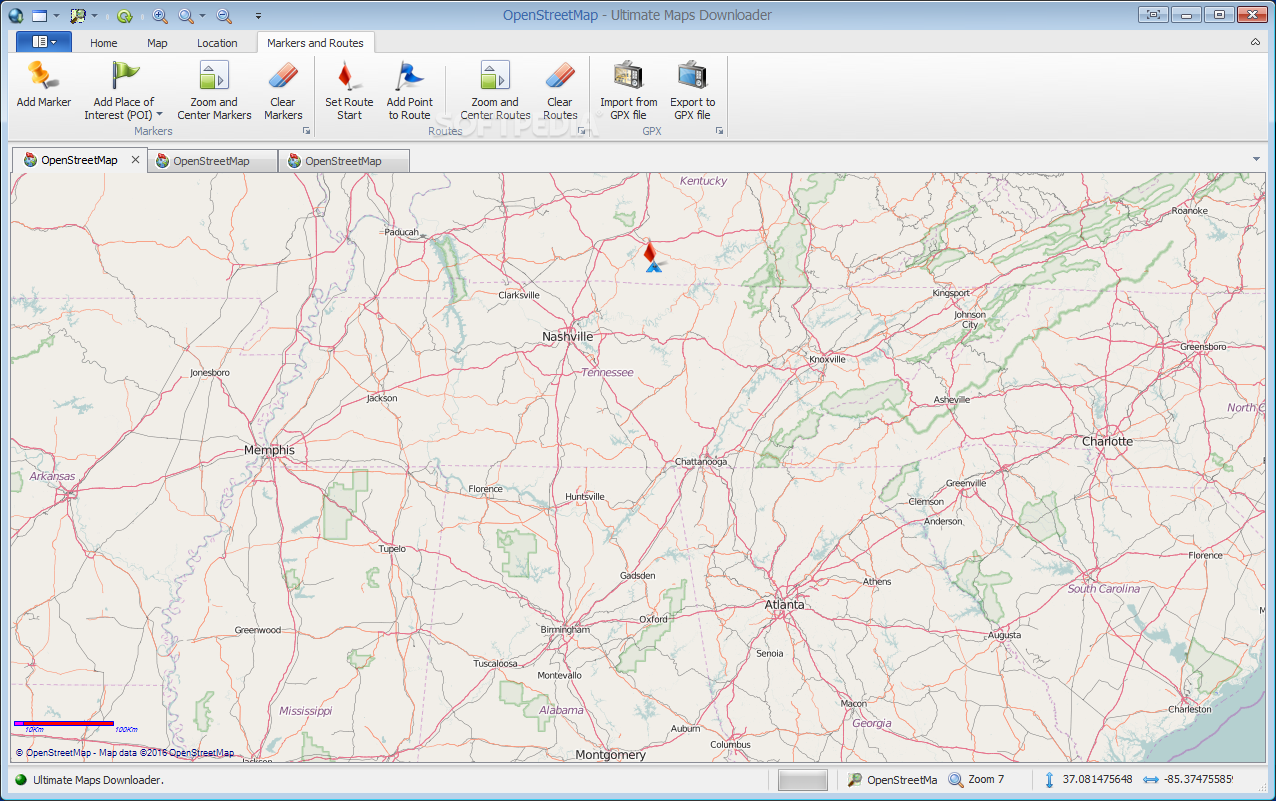The width and height of the screenshot is (1276, 801).
Task: Click the OpenStreetMap source icon in status bar
Action: click(x=855, y=780)
